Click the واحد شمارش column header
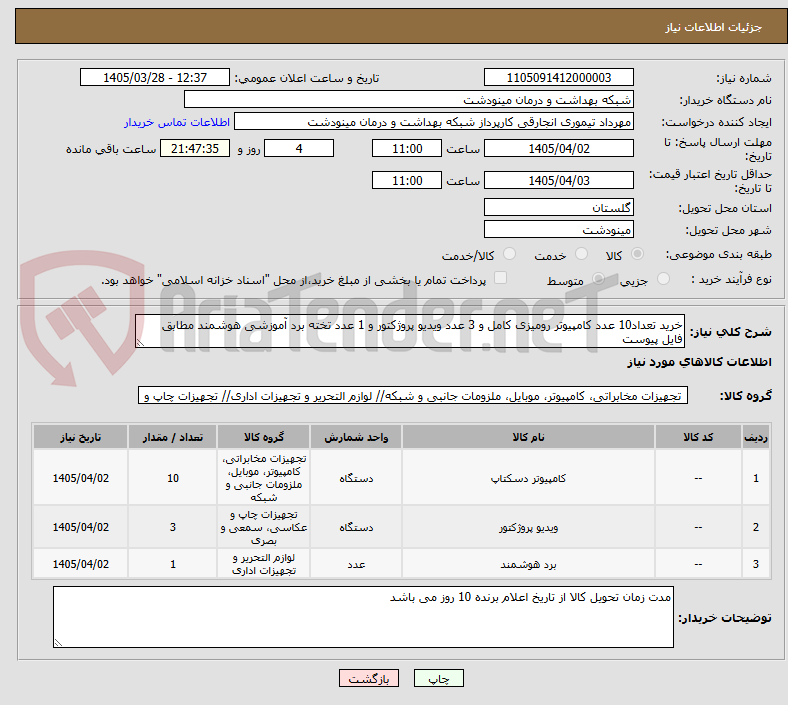This screenshot has width=788, height=705. coord(356,437)
